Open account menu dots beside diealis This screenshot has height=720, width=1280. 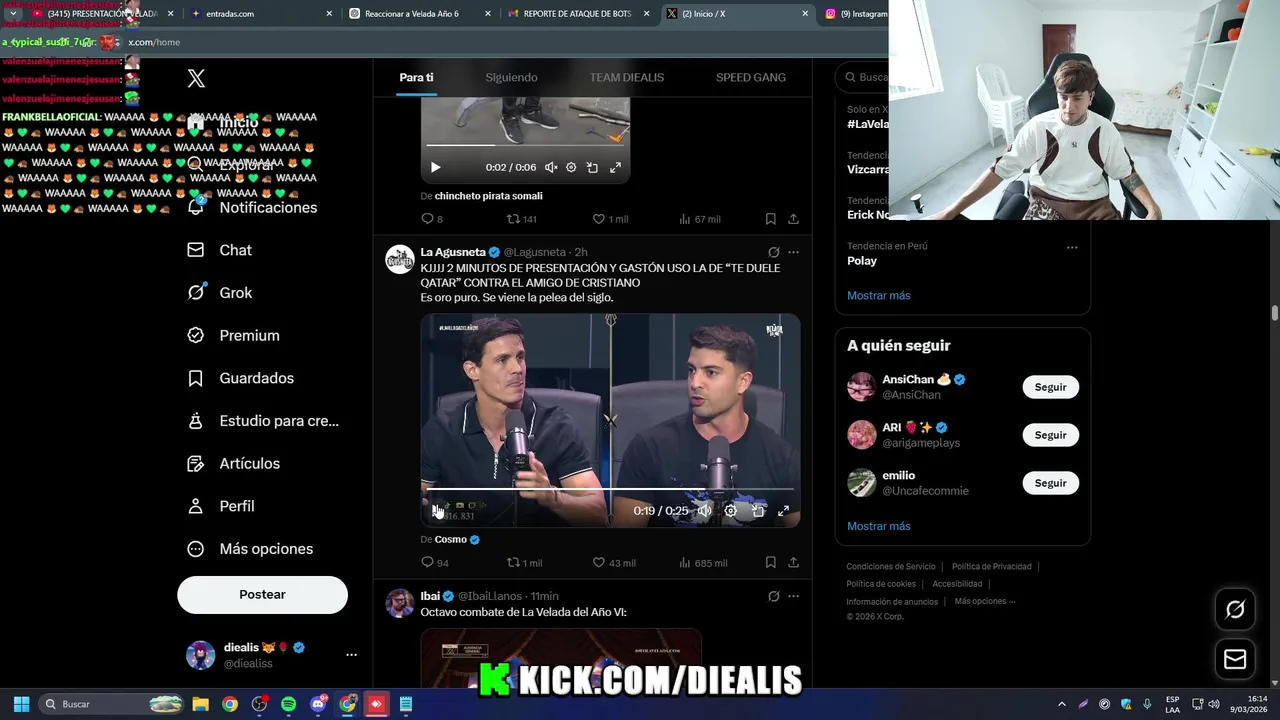(x=351, y=655)
